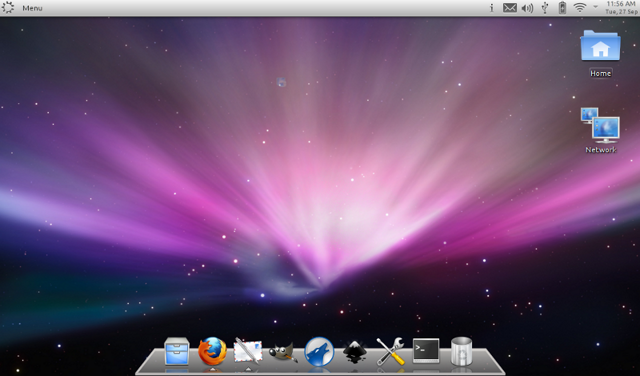Expand the small arrow beside Wi-Fi icon

(595, 7)
